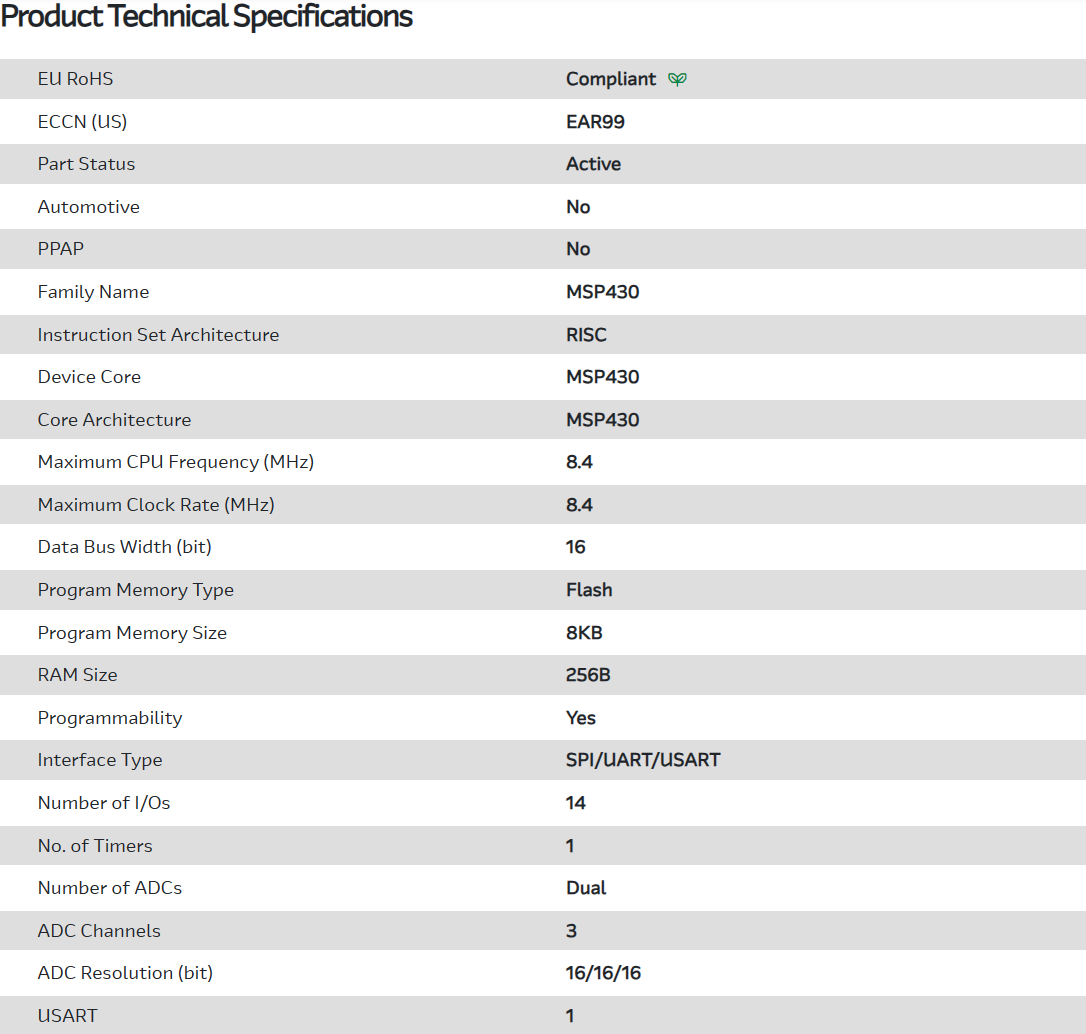Click the Data Bus Width value 16
Image resolution: width=1086 pixels, height=1034 pixels.
coord(576,547)
